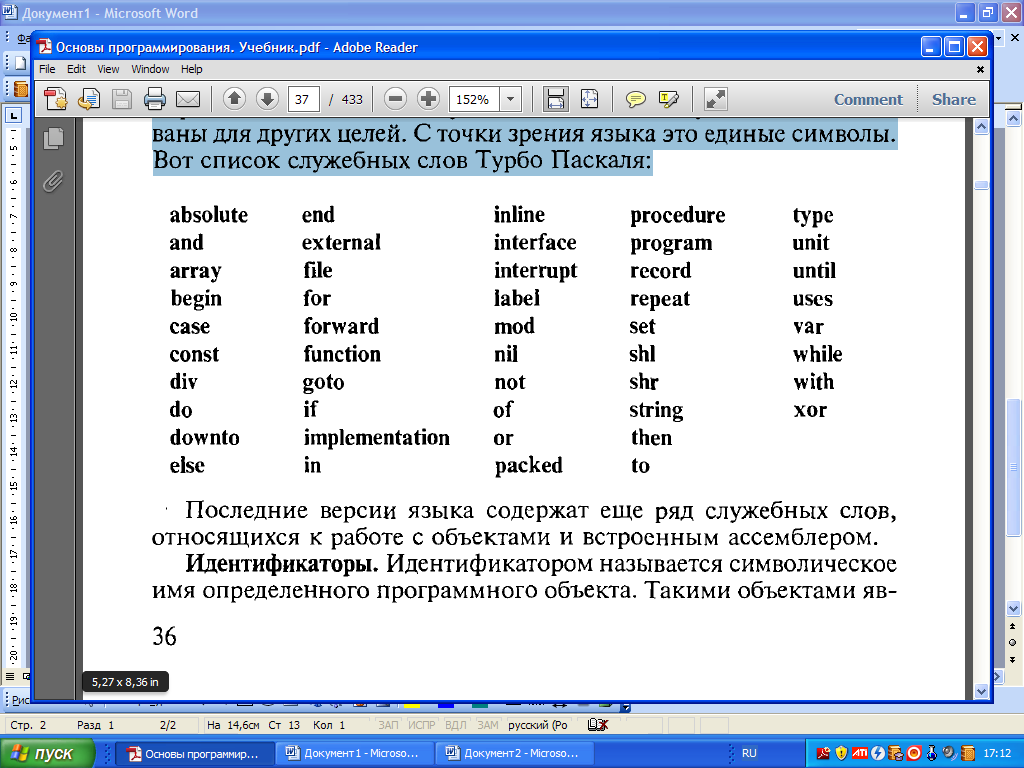Click the convert/export file toolbar icon
The image size is (1024, 768).
(89, 99)
